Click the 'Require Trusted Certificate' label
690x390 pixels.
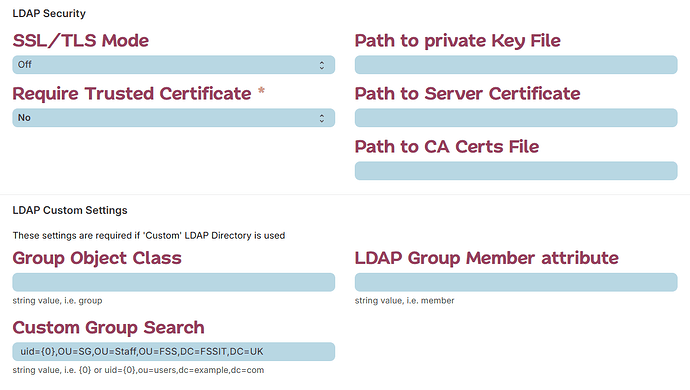[x=132, y=94]
